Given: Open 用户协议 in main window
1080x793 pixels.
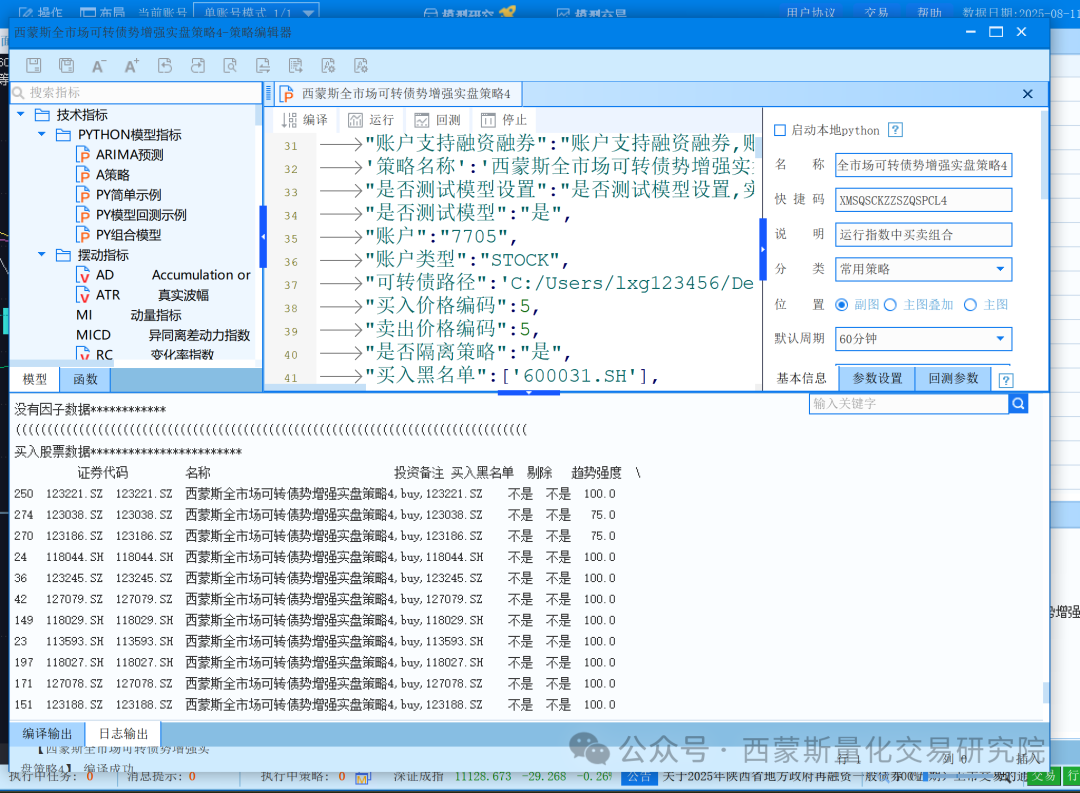Looking at the screenshot, I should tap(811, 12).
